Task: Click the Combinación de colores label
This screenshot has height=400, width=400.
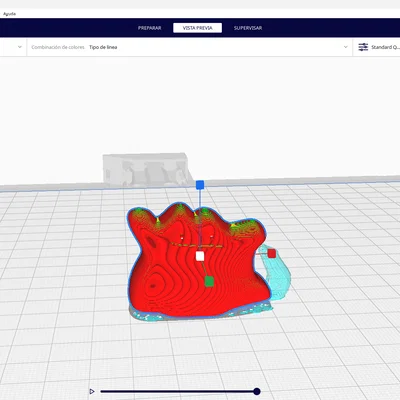Action: point(58,47)
